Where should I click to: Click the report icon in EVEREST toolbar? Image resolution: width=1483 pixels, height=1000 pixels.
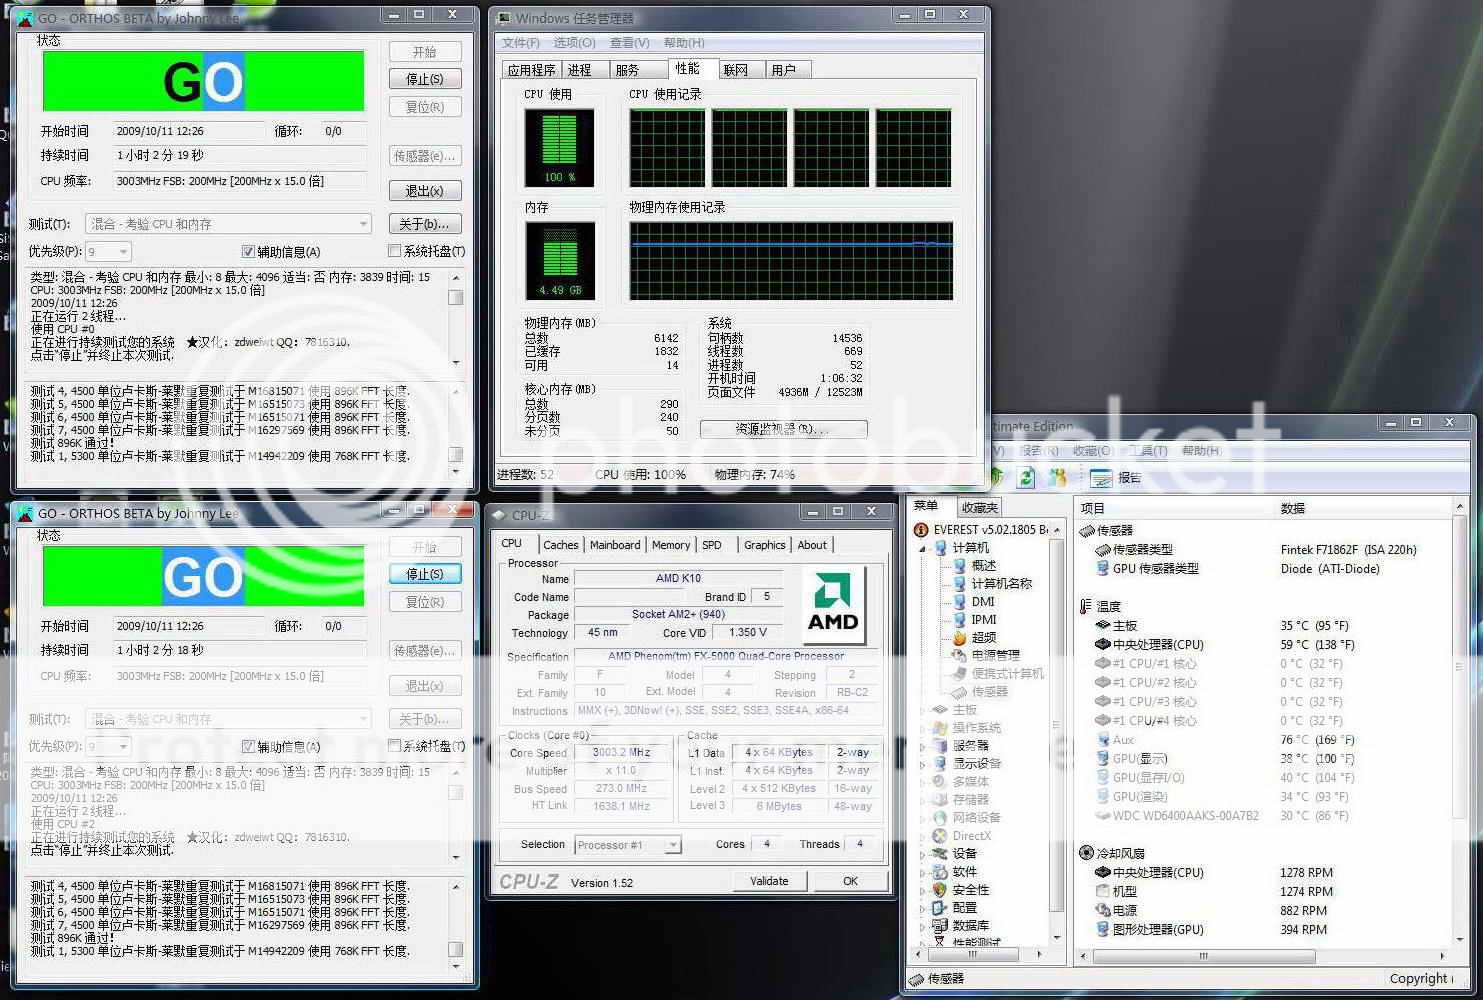[x=1101, y=478]
